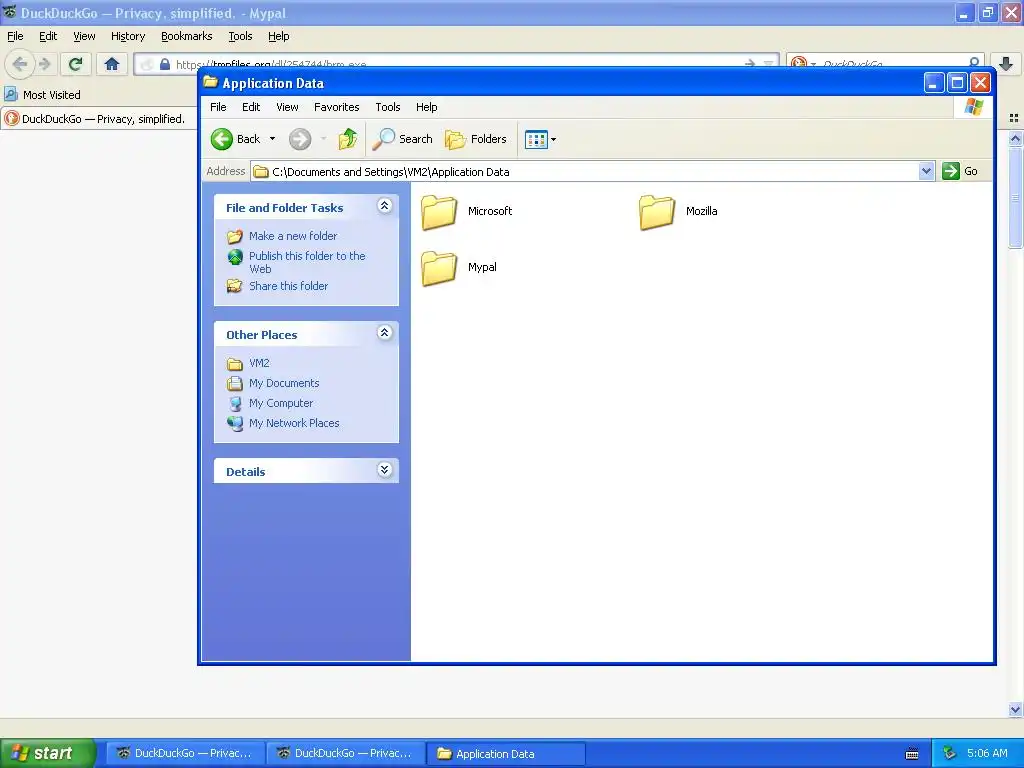
Task: Open the Views dropdown arrow
Action: coord(553,139)
